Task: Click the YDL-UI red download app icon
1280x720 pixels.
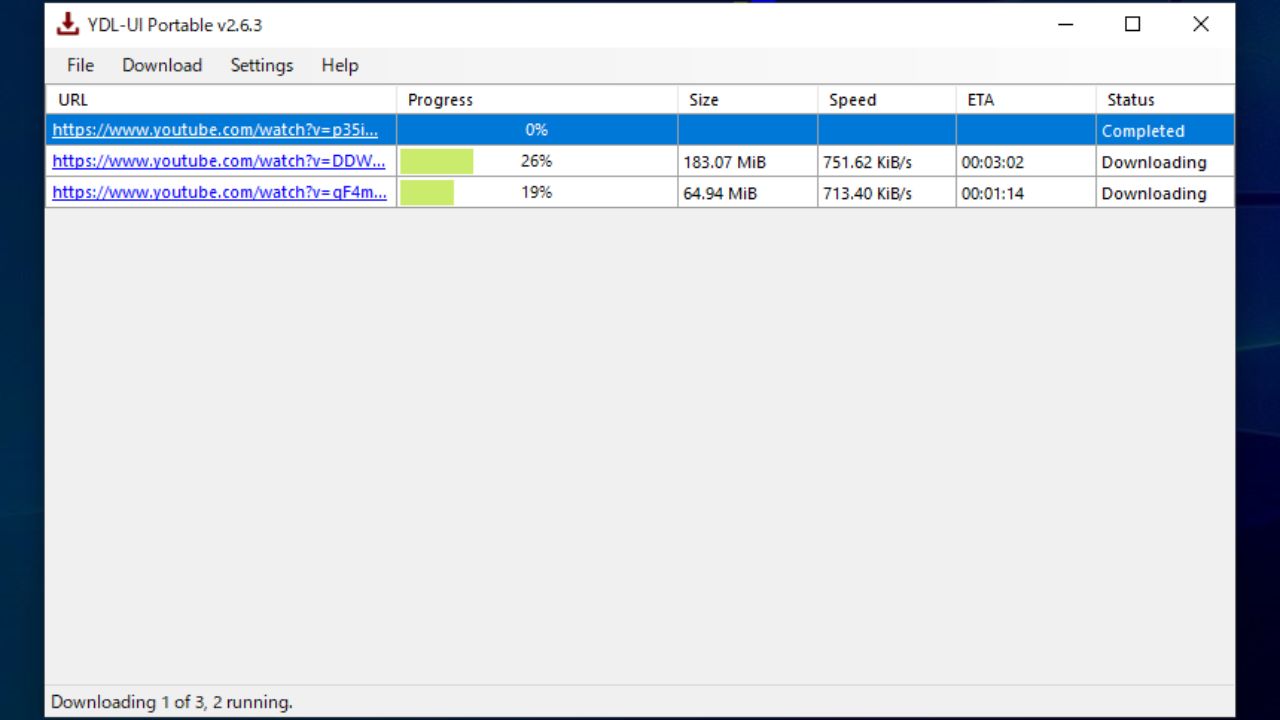Action: click(x=67, y=24)
